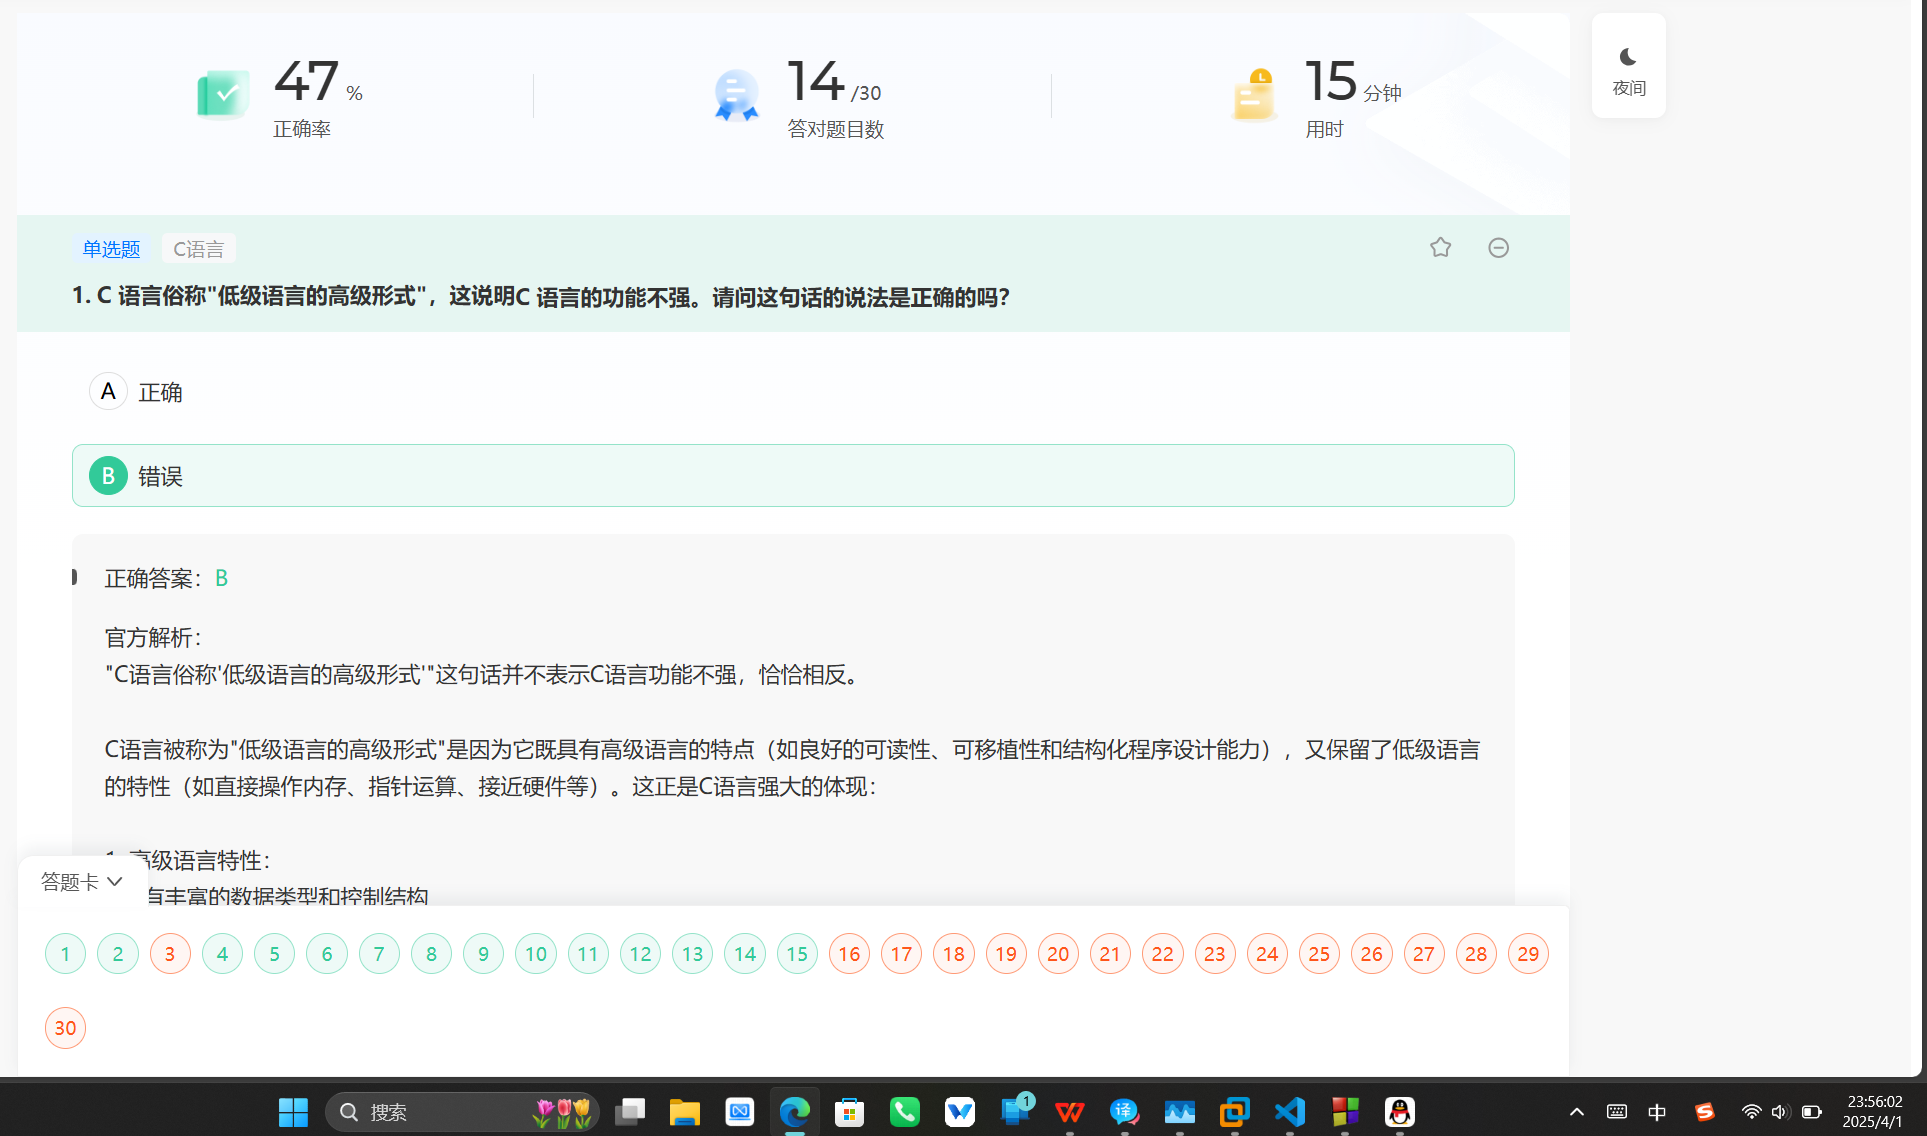1927x1136 pixels.
Task: Open the Windows Start menu
Action: (293, 1112)
